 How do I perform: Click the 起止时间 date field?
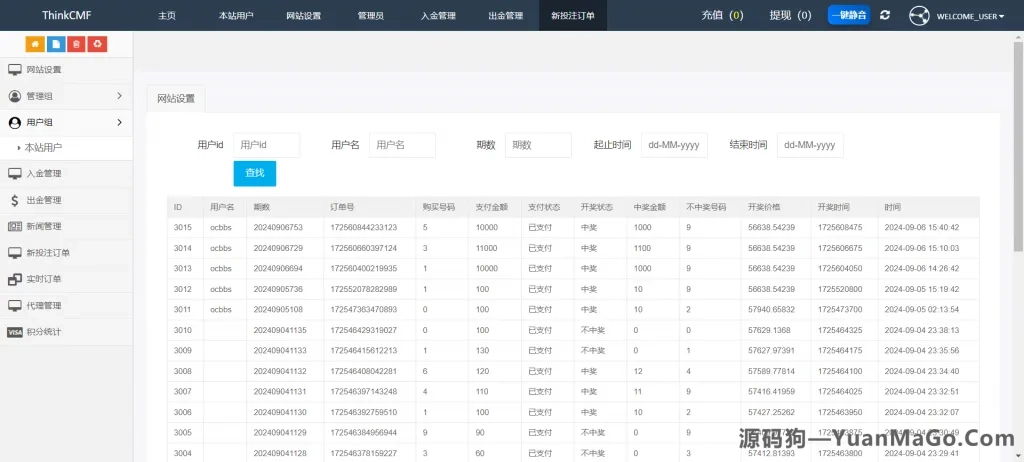click(x=674, y=145)
